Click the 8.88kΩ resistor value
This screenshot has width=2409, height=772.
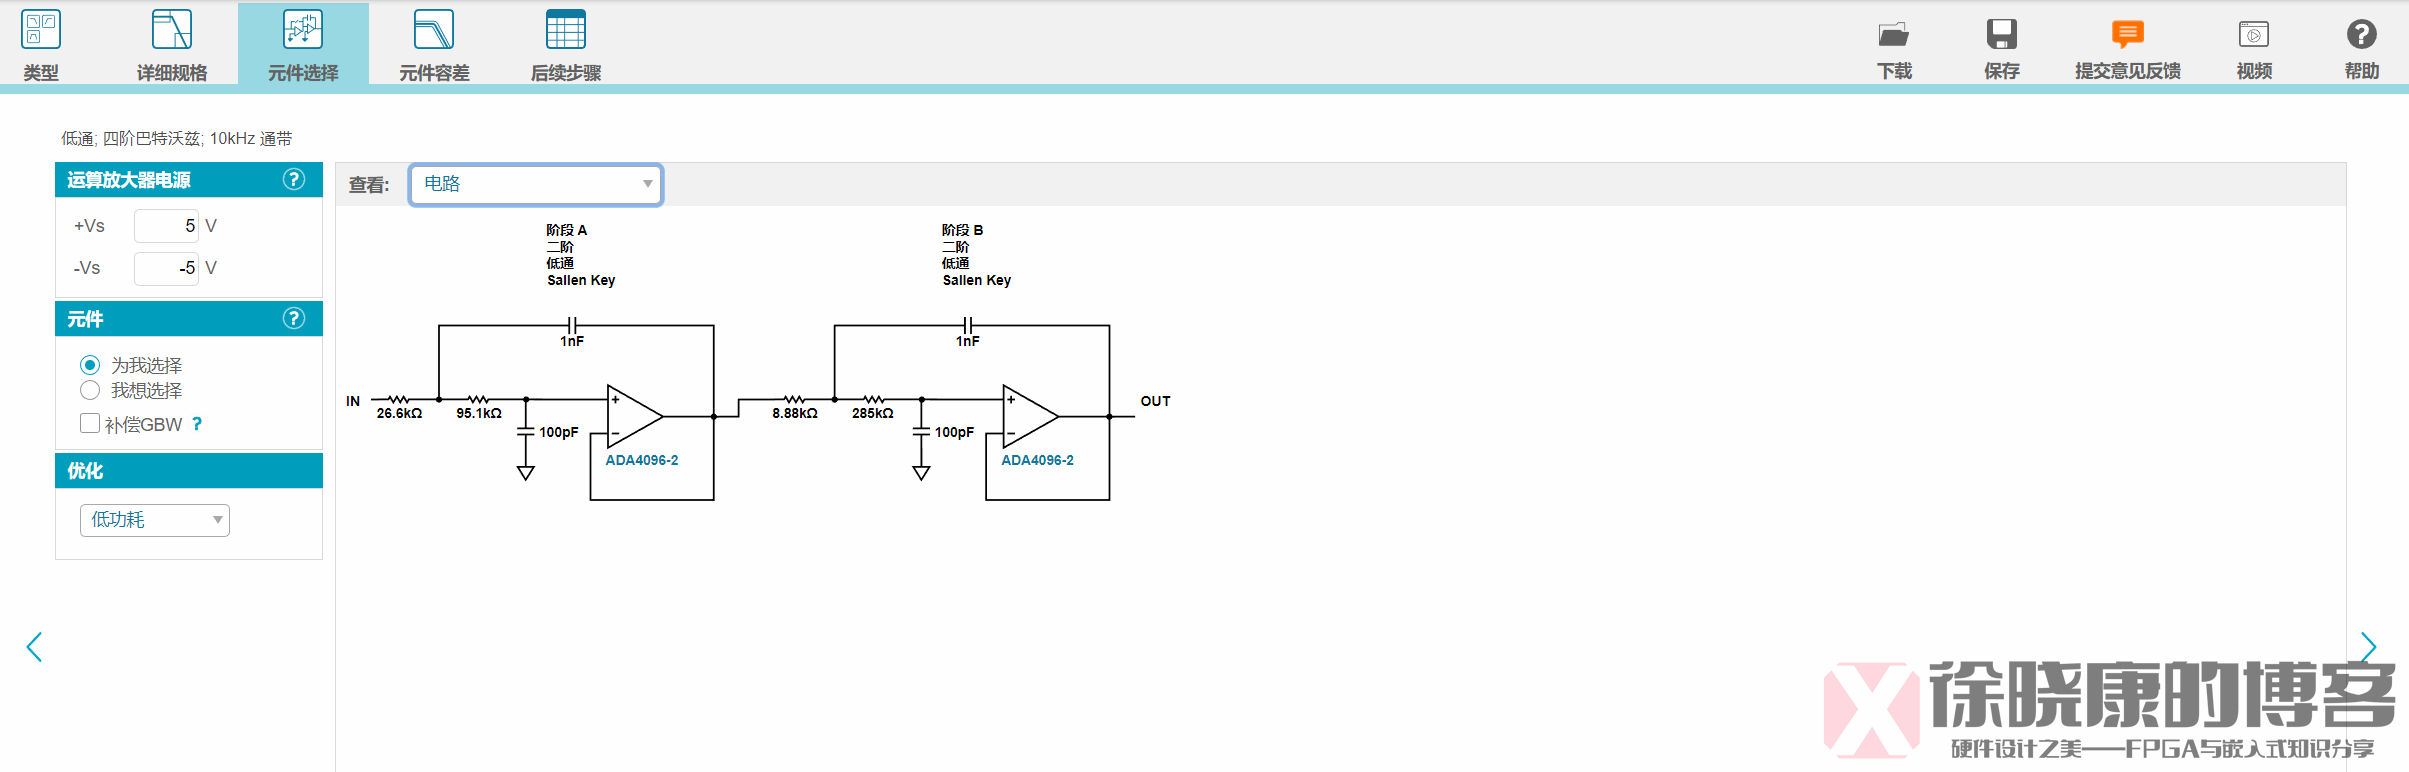[x=795, y=413]
